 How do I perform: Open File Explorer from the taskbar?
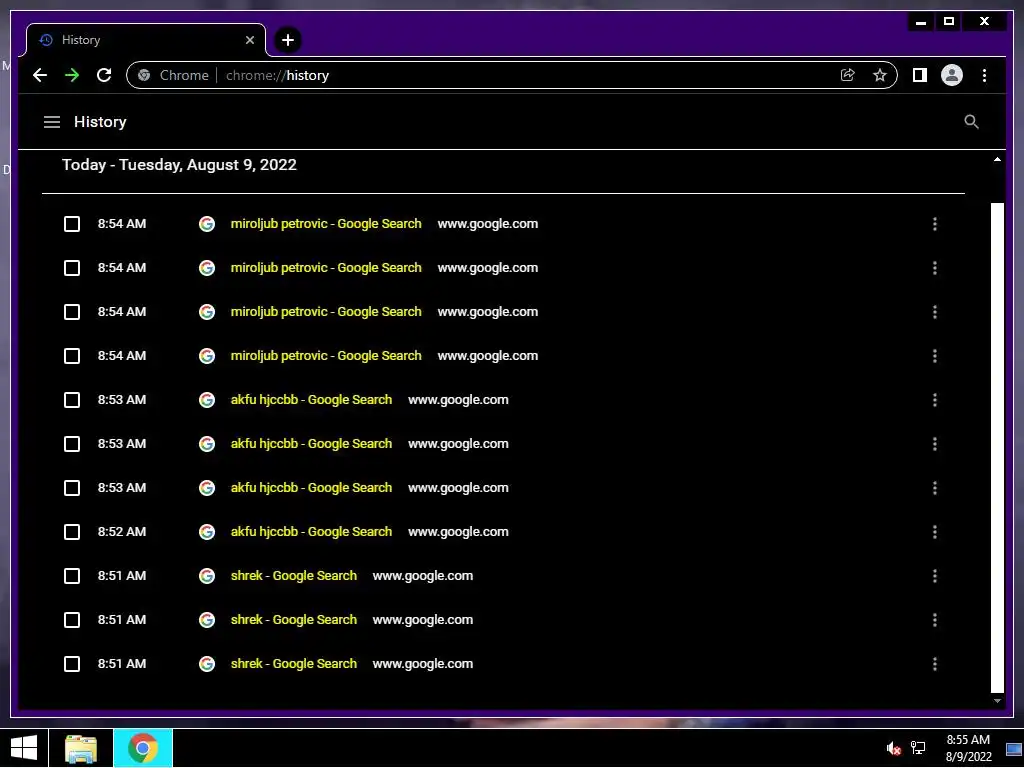point(80,748)
